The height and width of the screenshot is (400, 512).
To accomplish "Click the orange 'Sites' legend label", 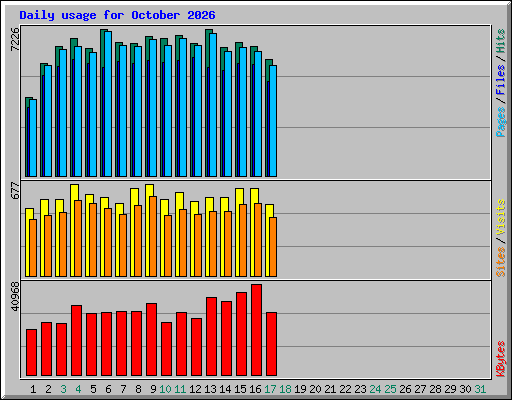I will pos(501,262).
